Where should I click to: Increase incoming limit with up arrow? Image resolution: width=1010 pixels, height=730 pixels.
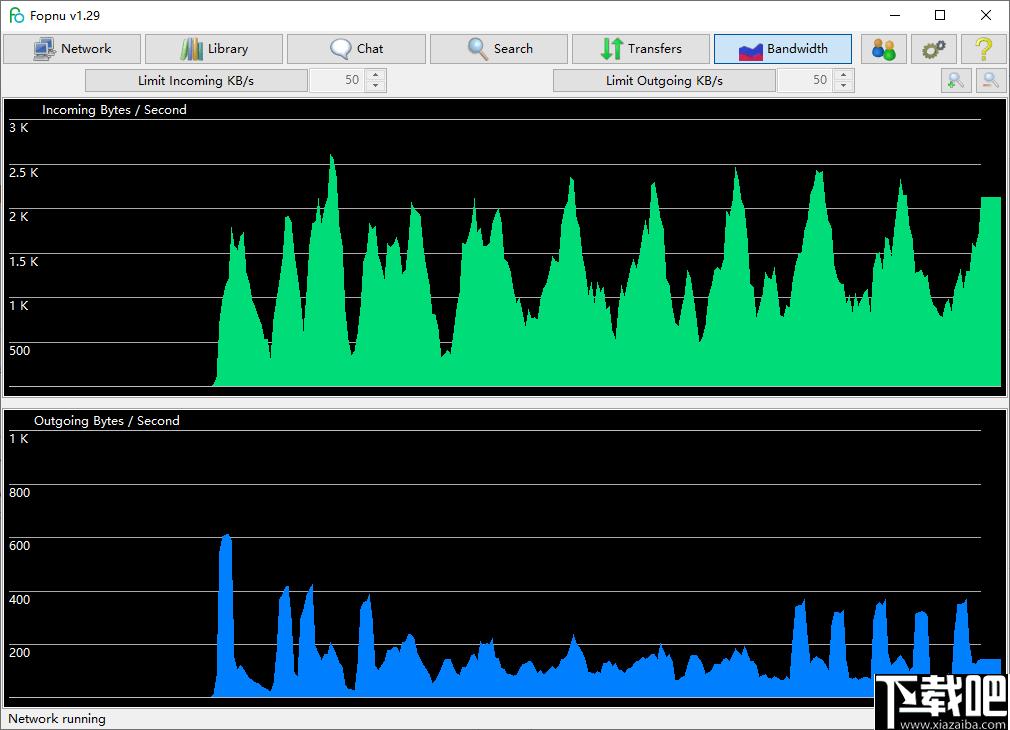tap(376, 75)
